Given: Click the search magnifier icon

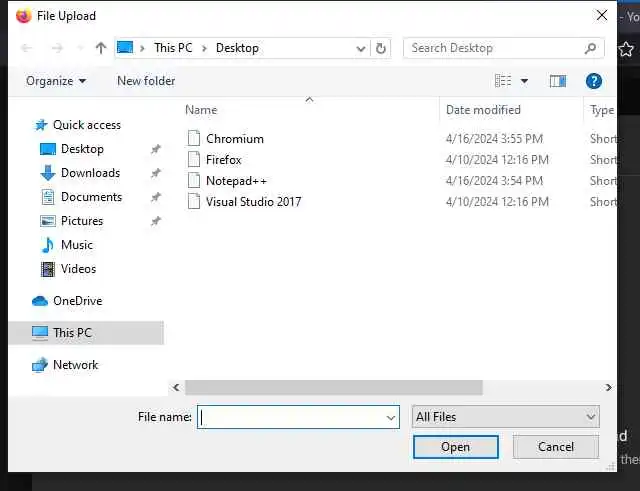Looking at the screenshot, I should pyautogui.click(x=590, y=48).
